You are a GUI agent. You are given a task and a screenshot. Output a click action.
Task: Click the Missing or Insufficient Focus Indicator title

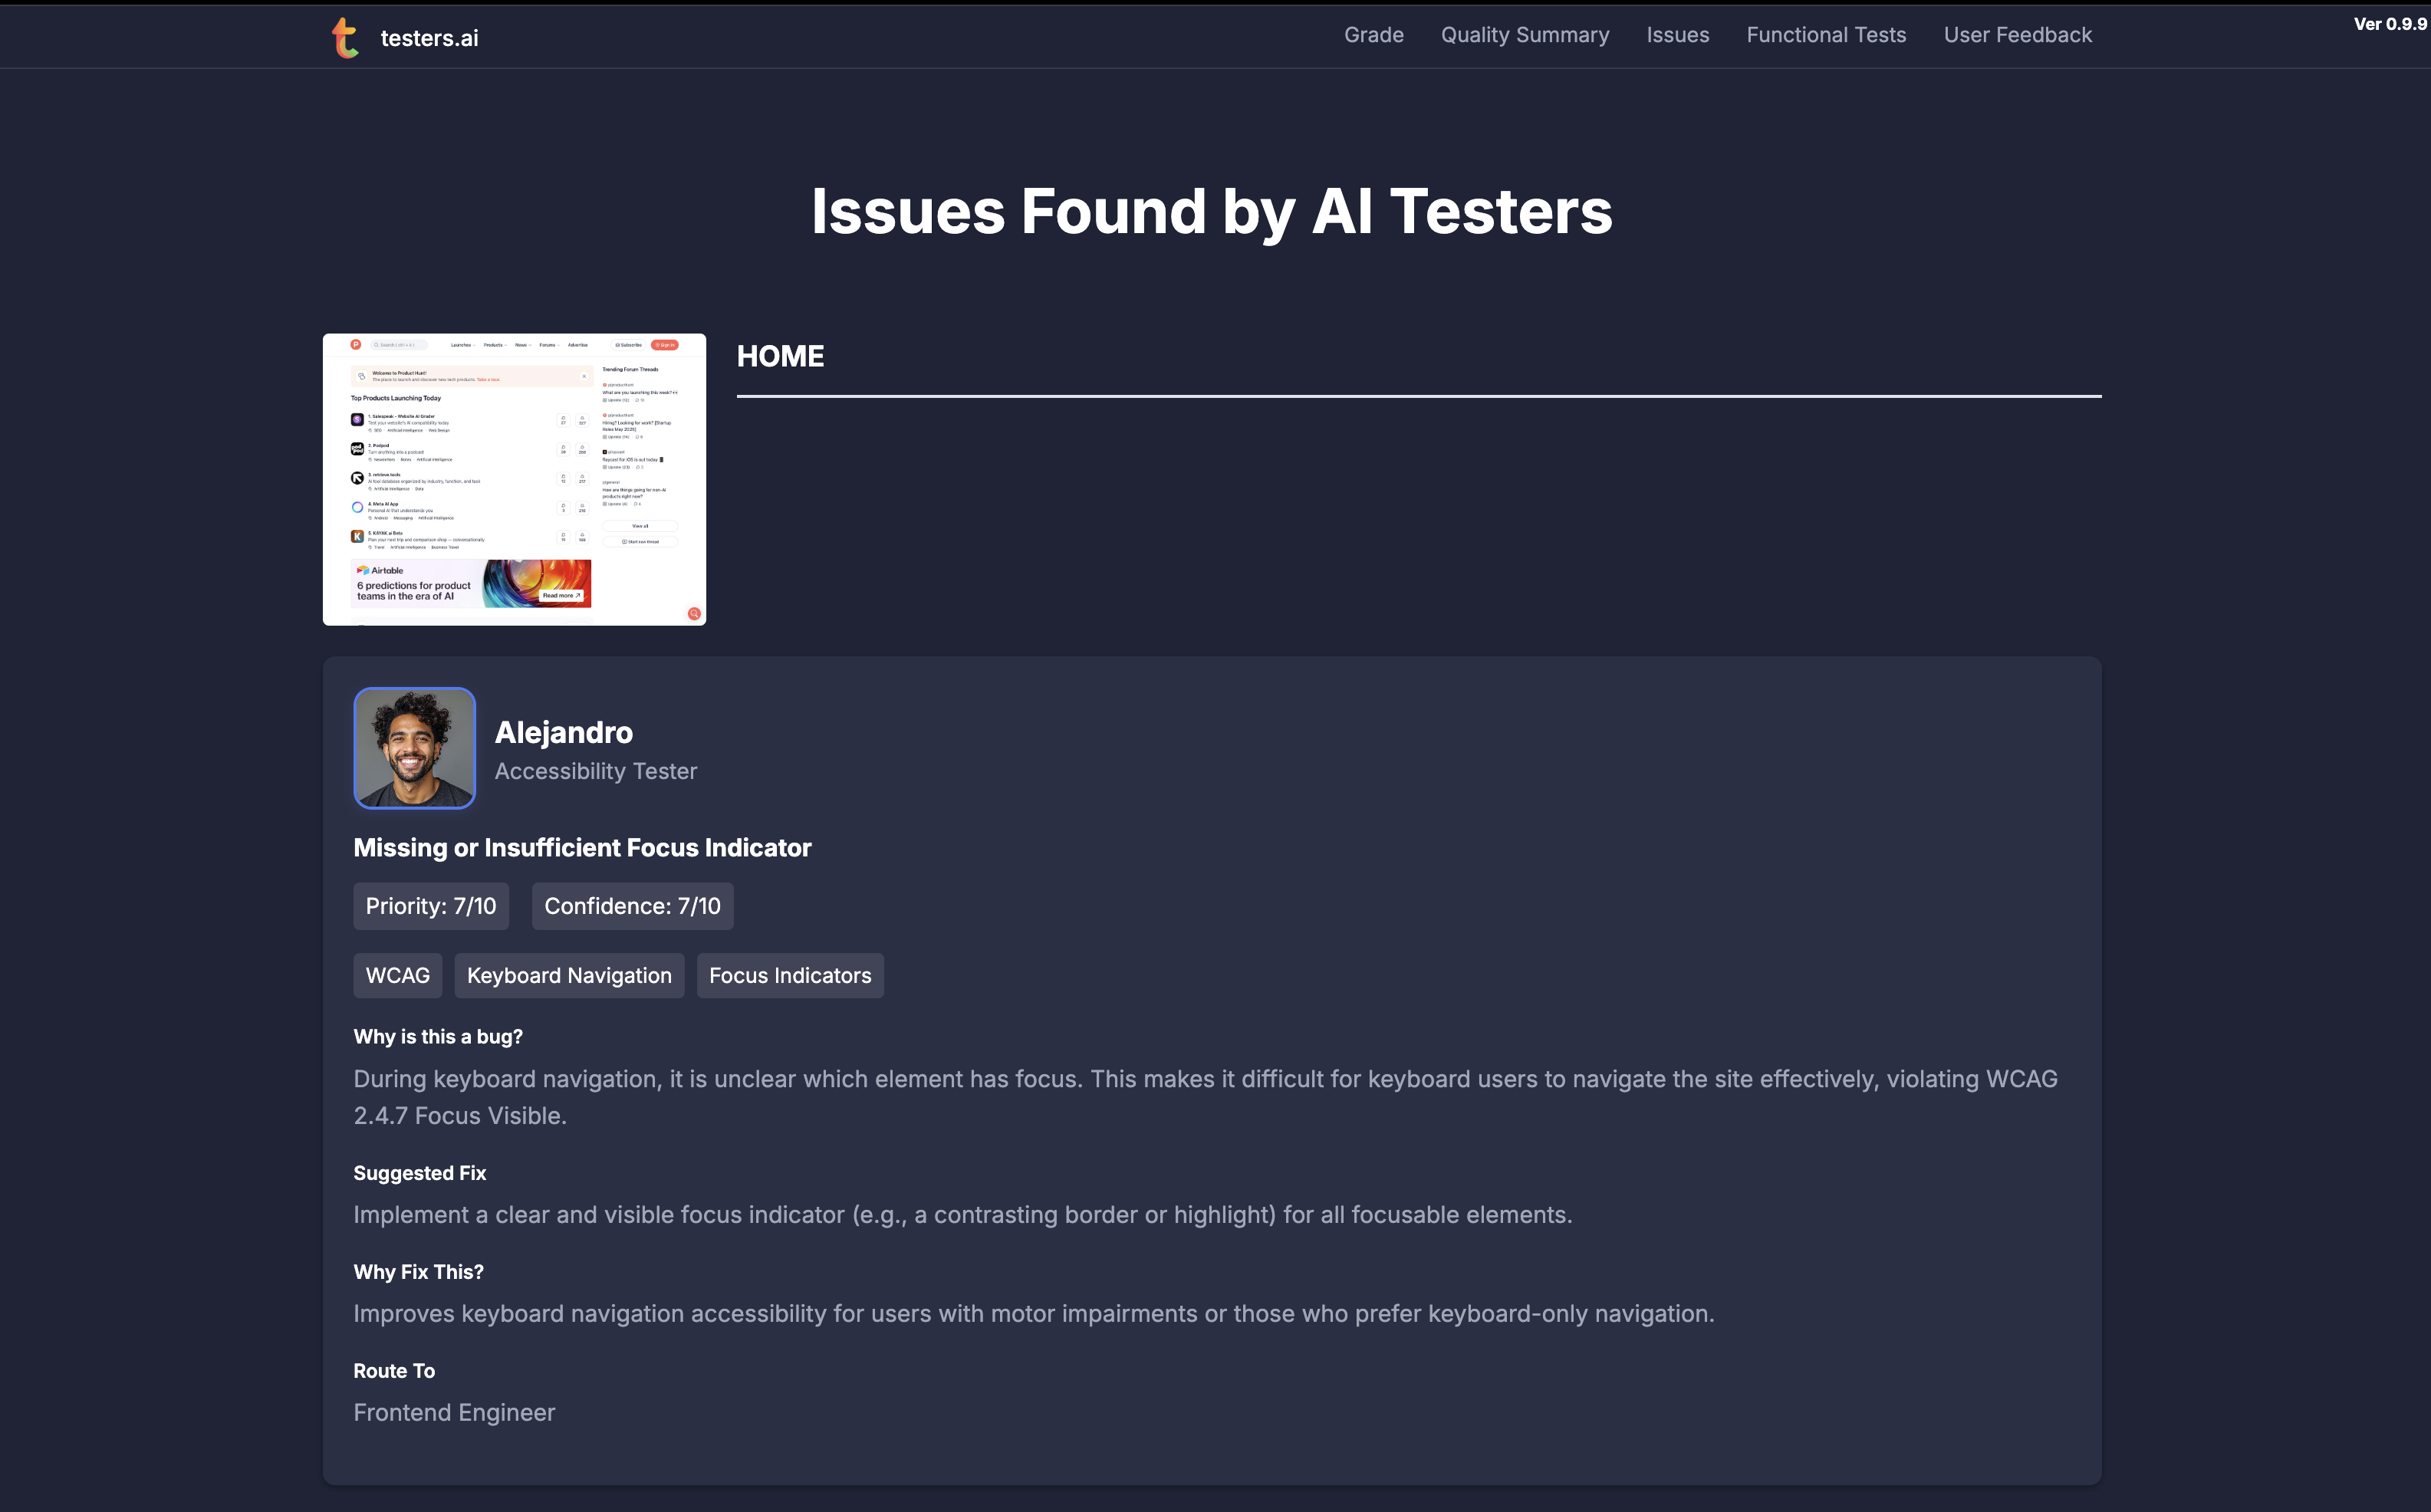[582, 848]
